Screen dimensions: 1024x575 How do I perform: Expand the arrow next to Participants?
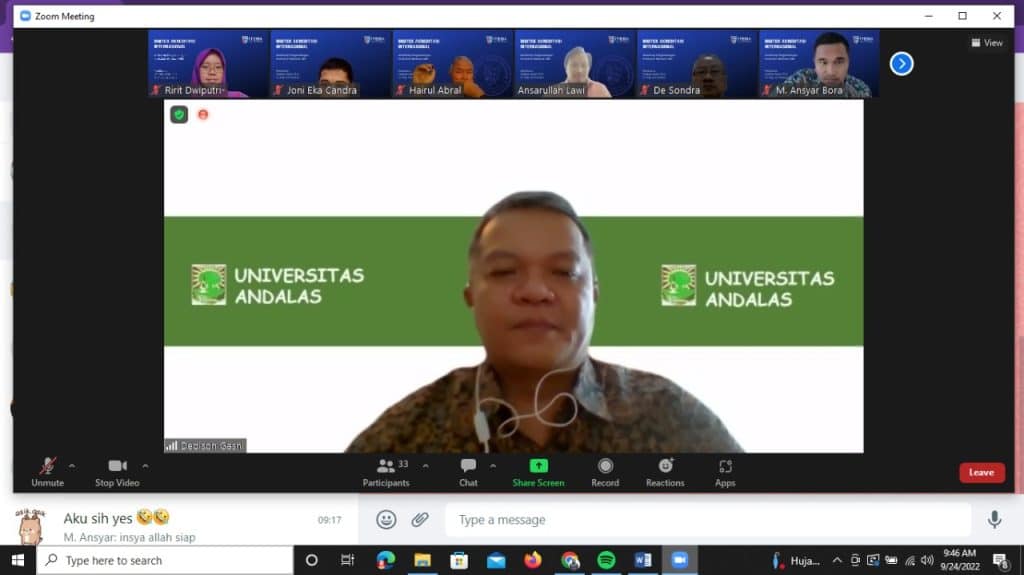[x=426, y=466]
